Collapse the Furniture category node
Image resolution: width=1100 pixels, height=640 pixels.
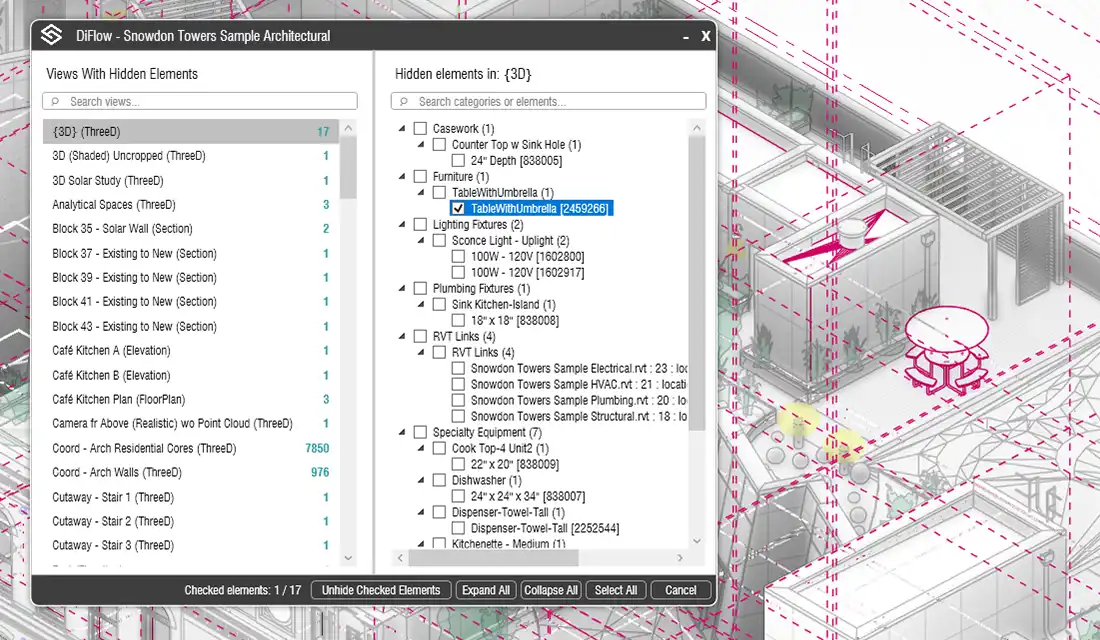click(402, 177)
